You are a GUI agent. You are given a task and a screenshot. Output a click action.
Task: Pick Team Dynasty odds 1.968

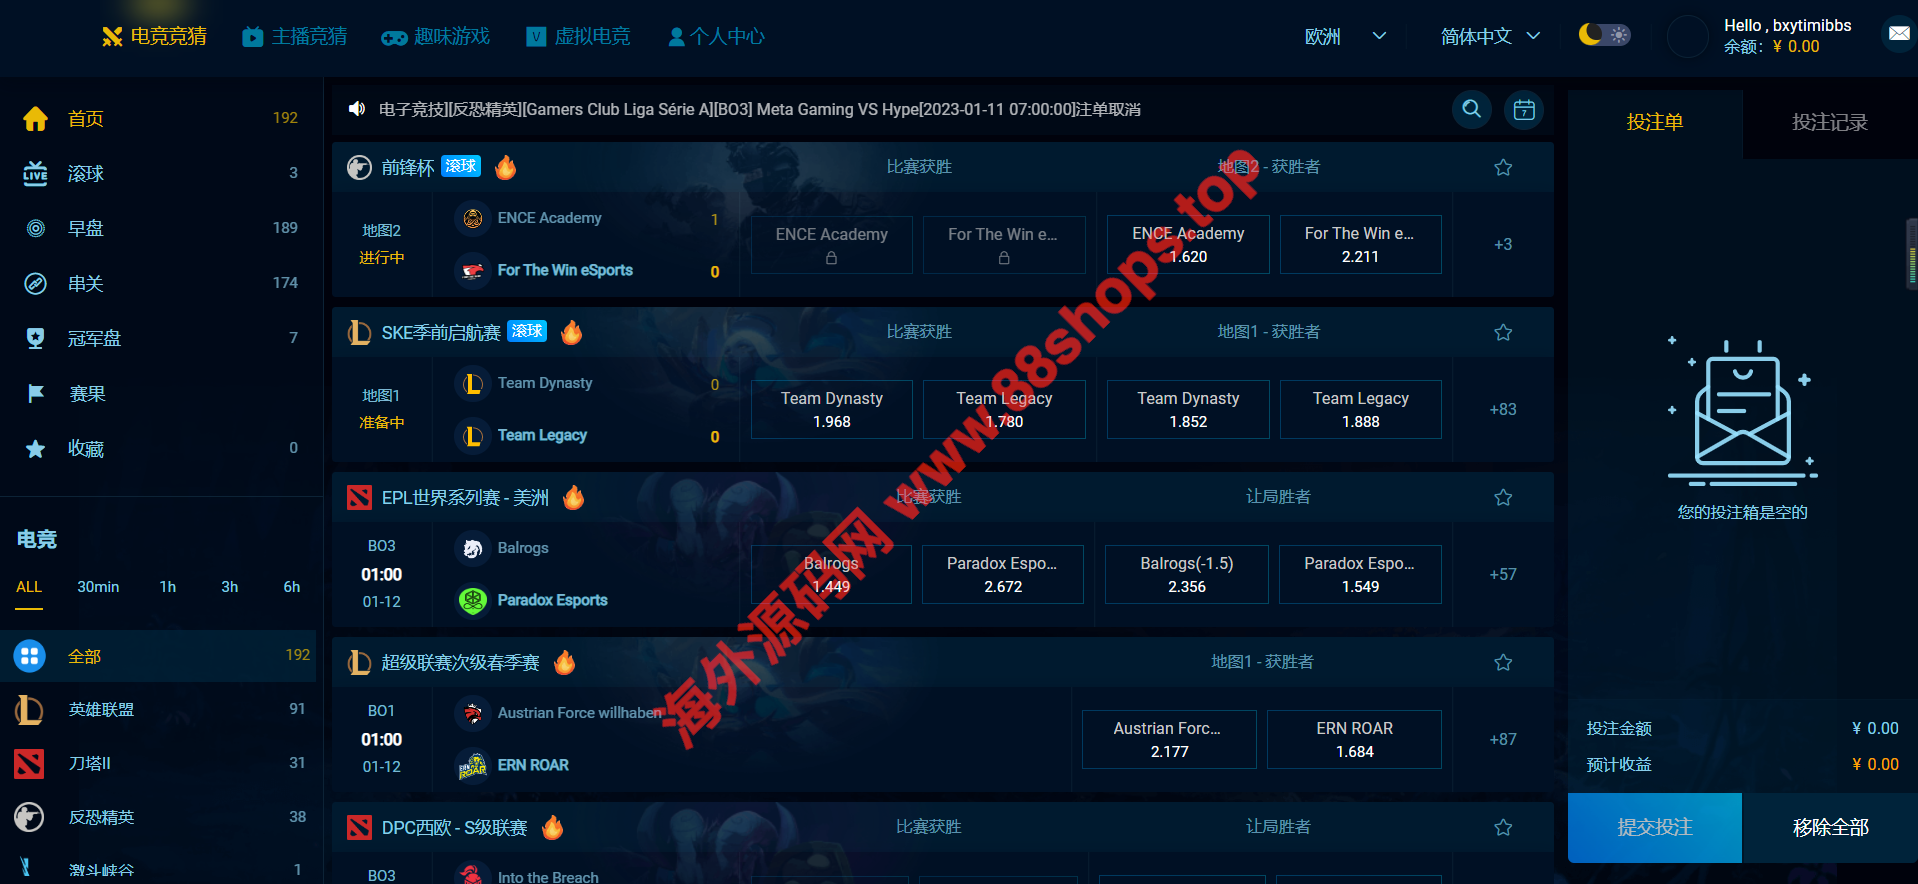pyautogui.click(x=831, y=410)
